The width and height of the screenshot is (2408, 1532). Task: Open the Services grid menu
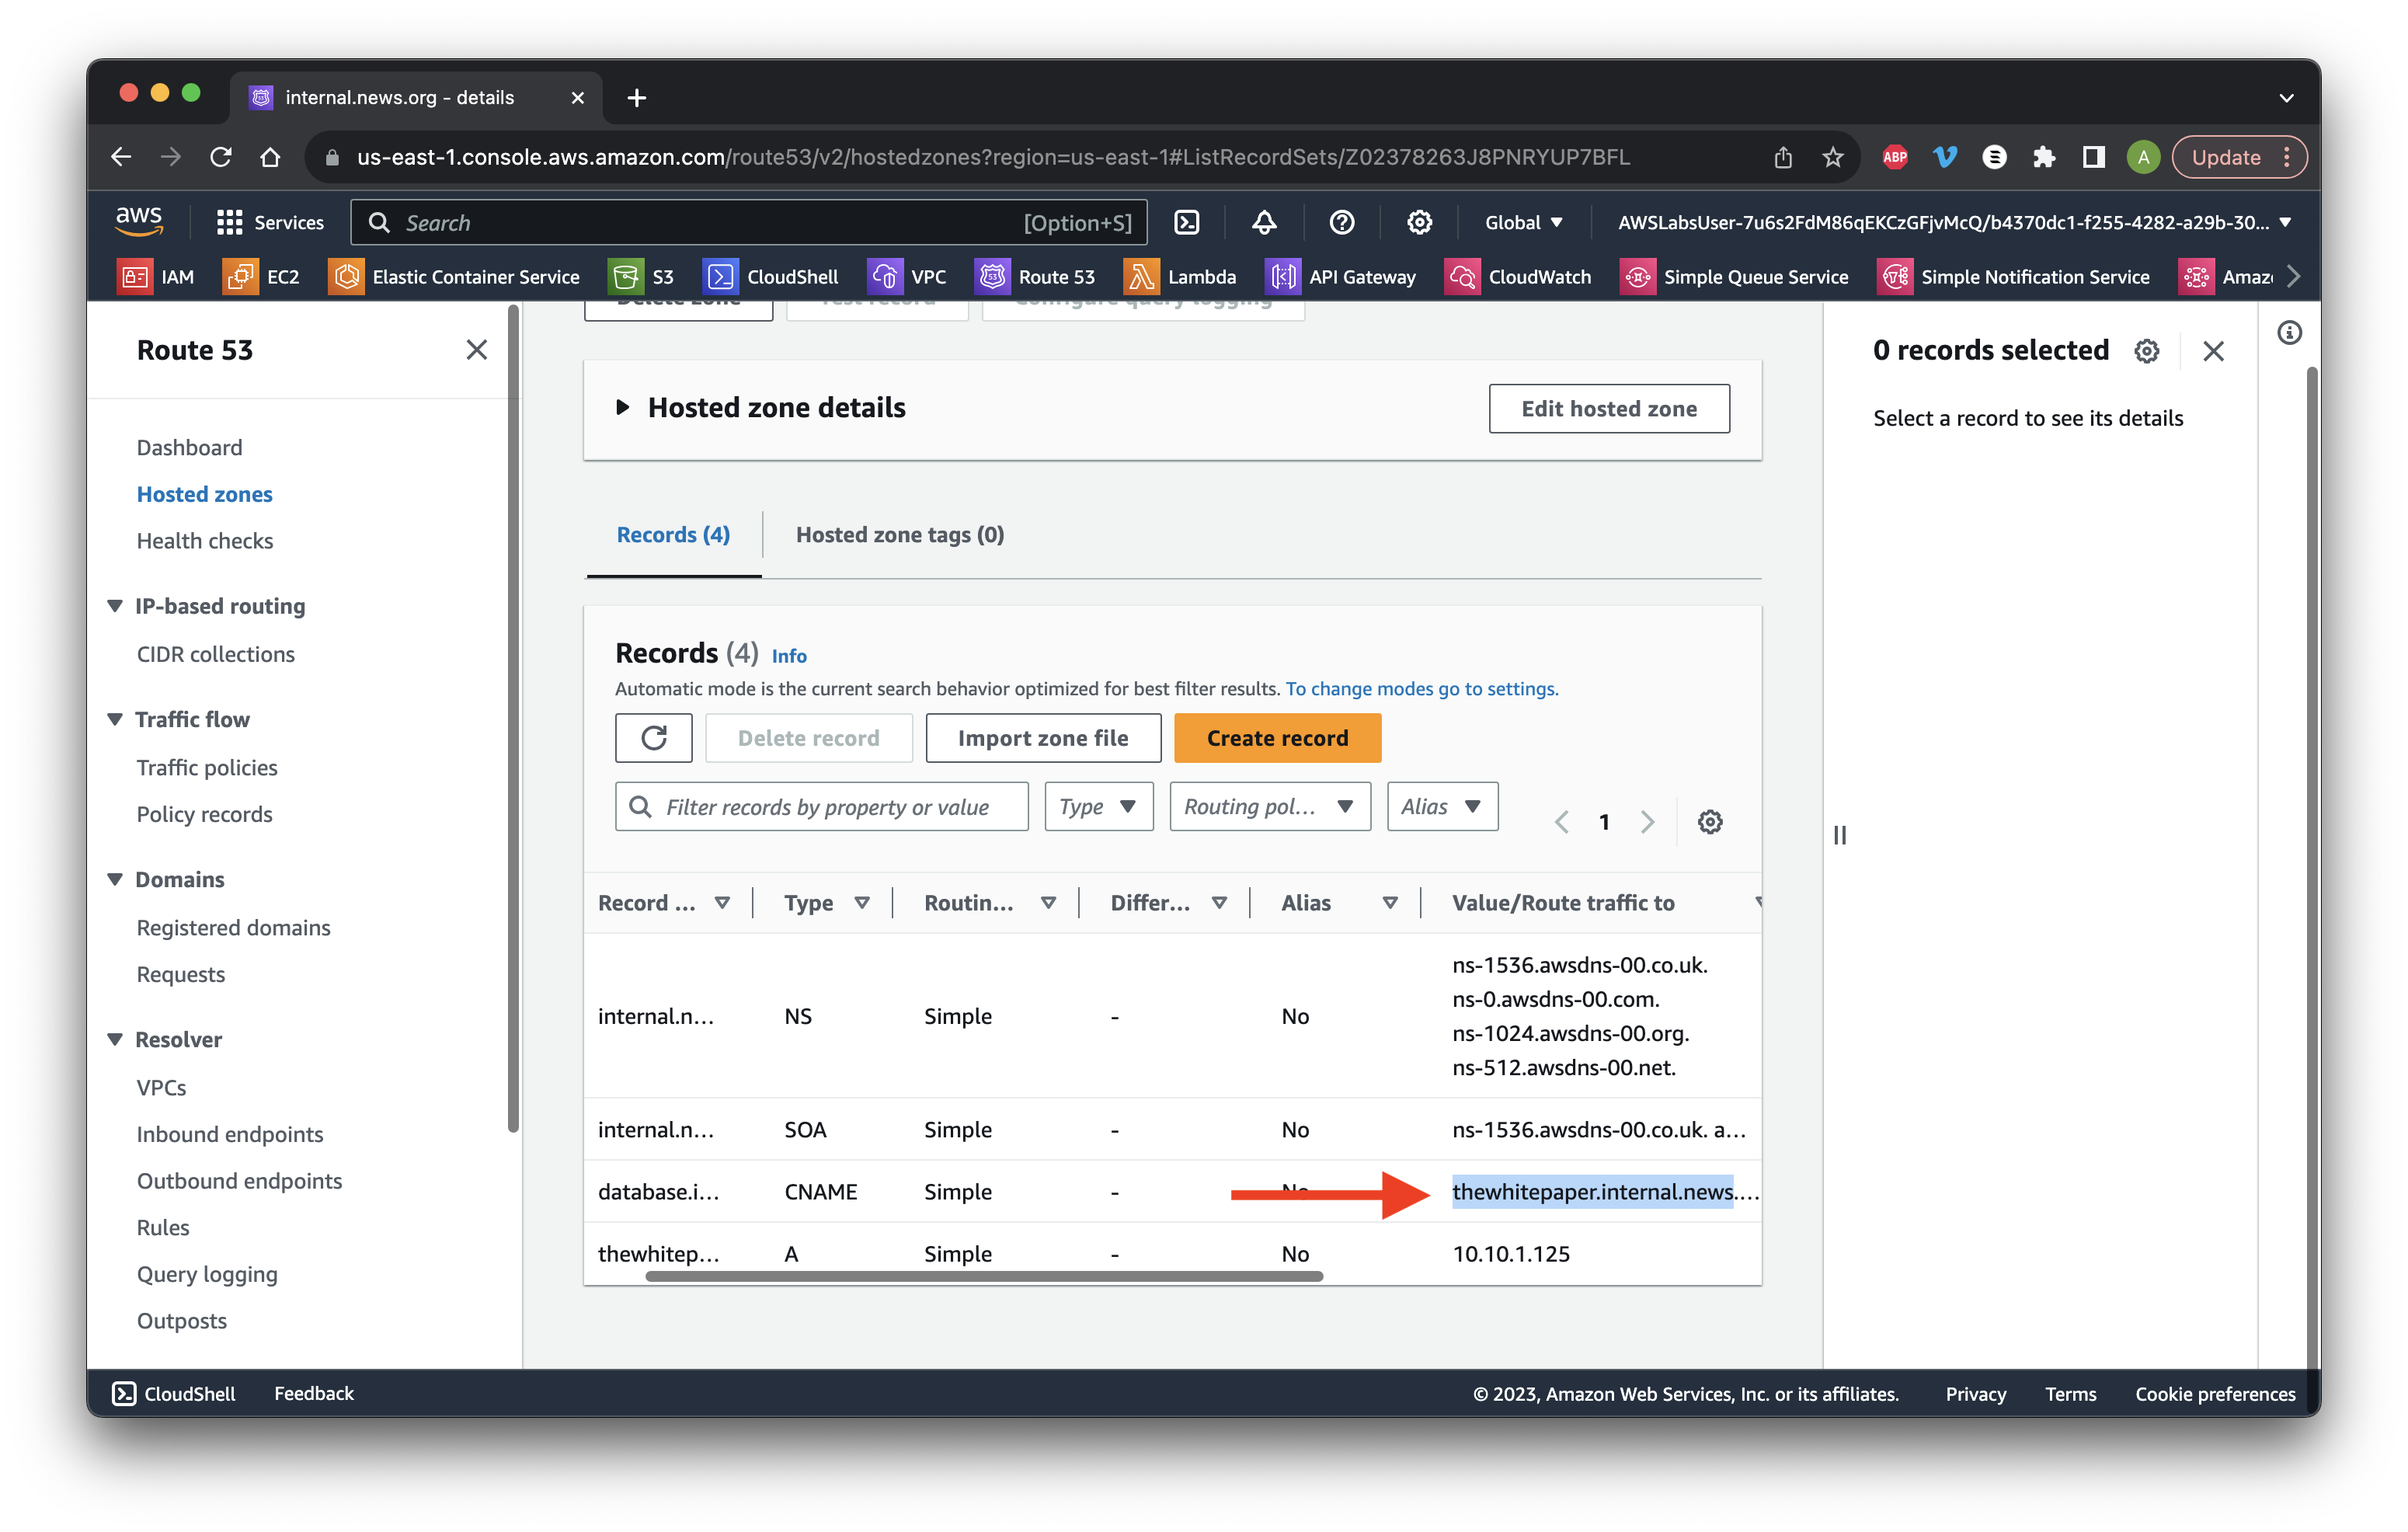pos(270,222)
